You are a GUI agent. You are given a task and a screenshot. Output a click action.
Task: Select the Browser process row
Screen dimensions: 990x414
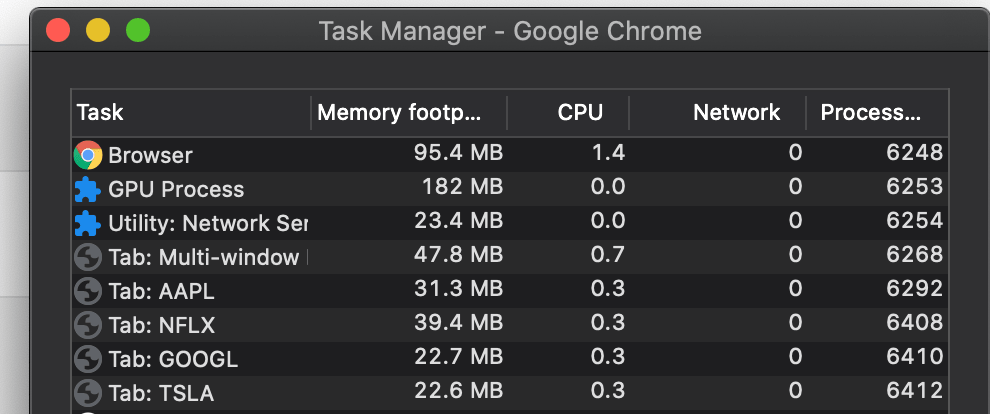pos(150,155)
